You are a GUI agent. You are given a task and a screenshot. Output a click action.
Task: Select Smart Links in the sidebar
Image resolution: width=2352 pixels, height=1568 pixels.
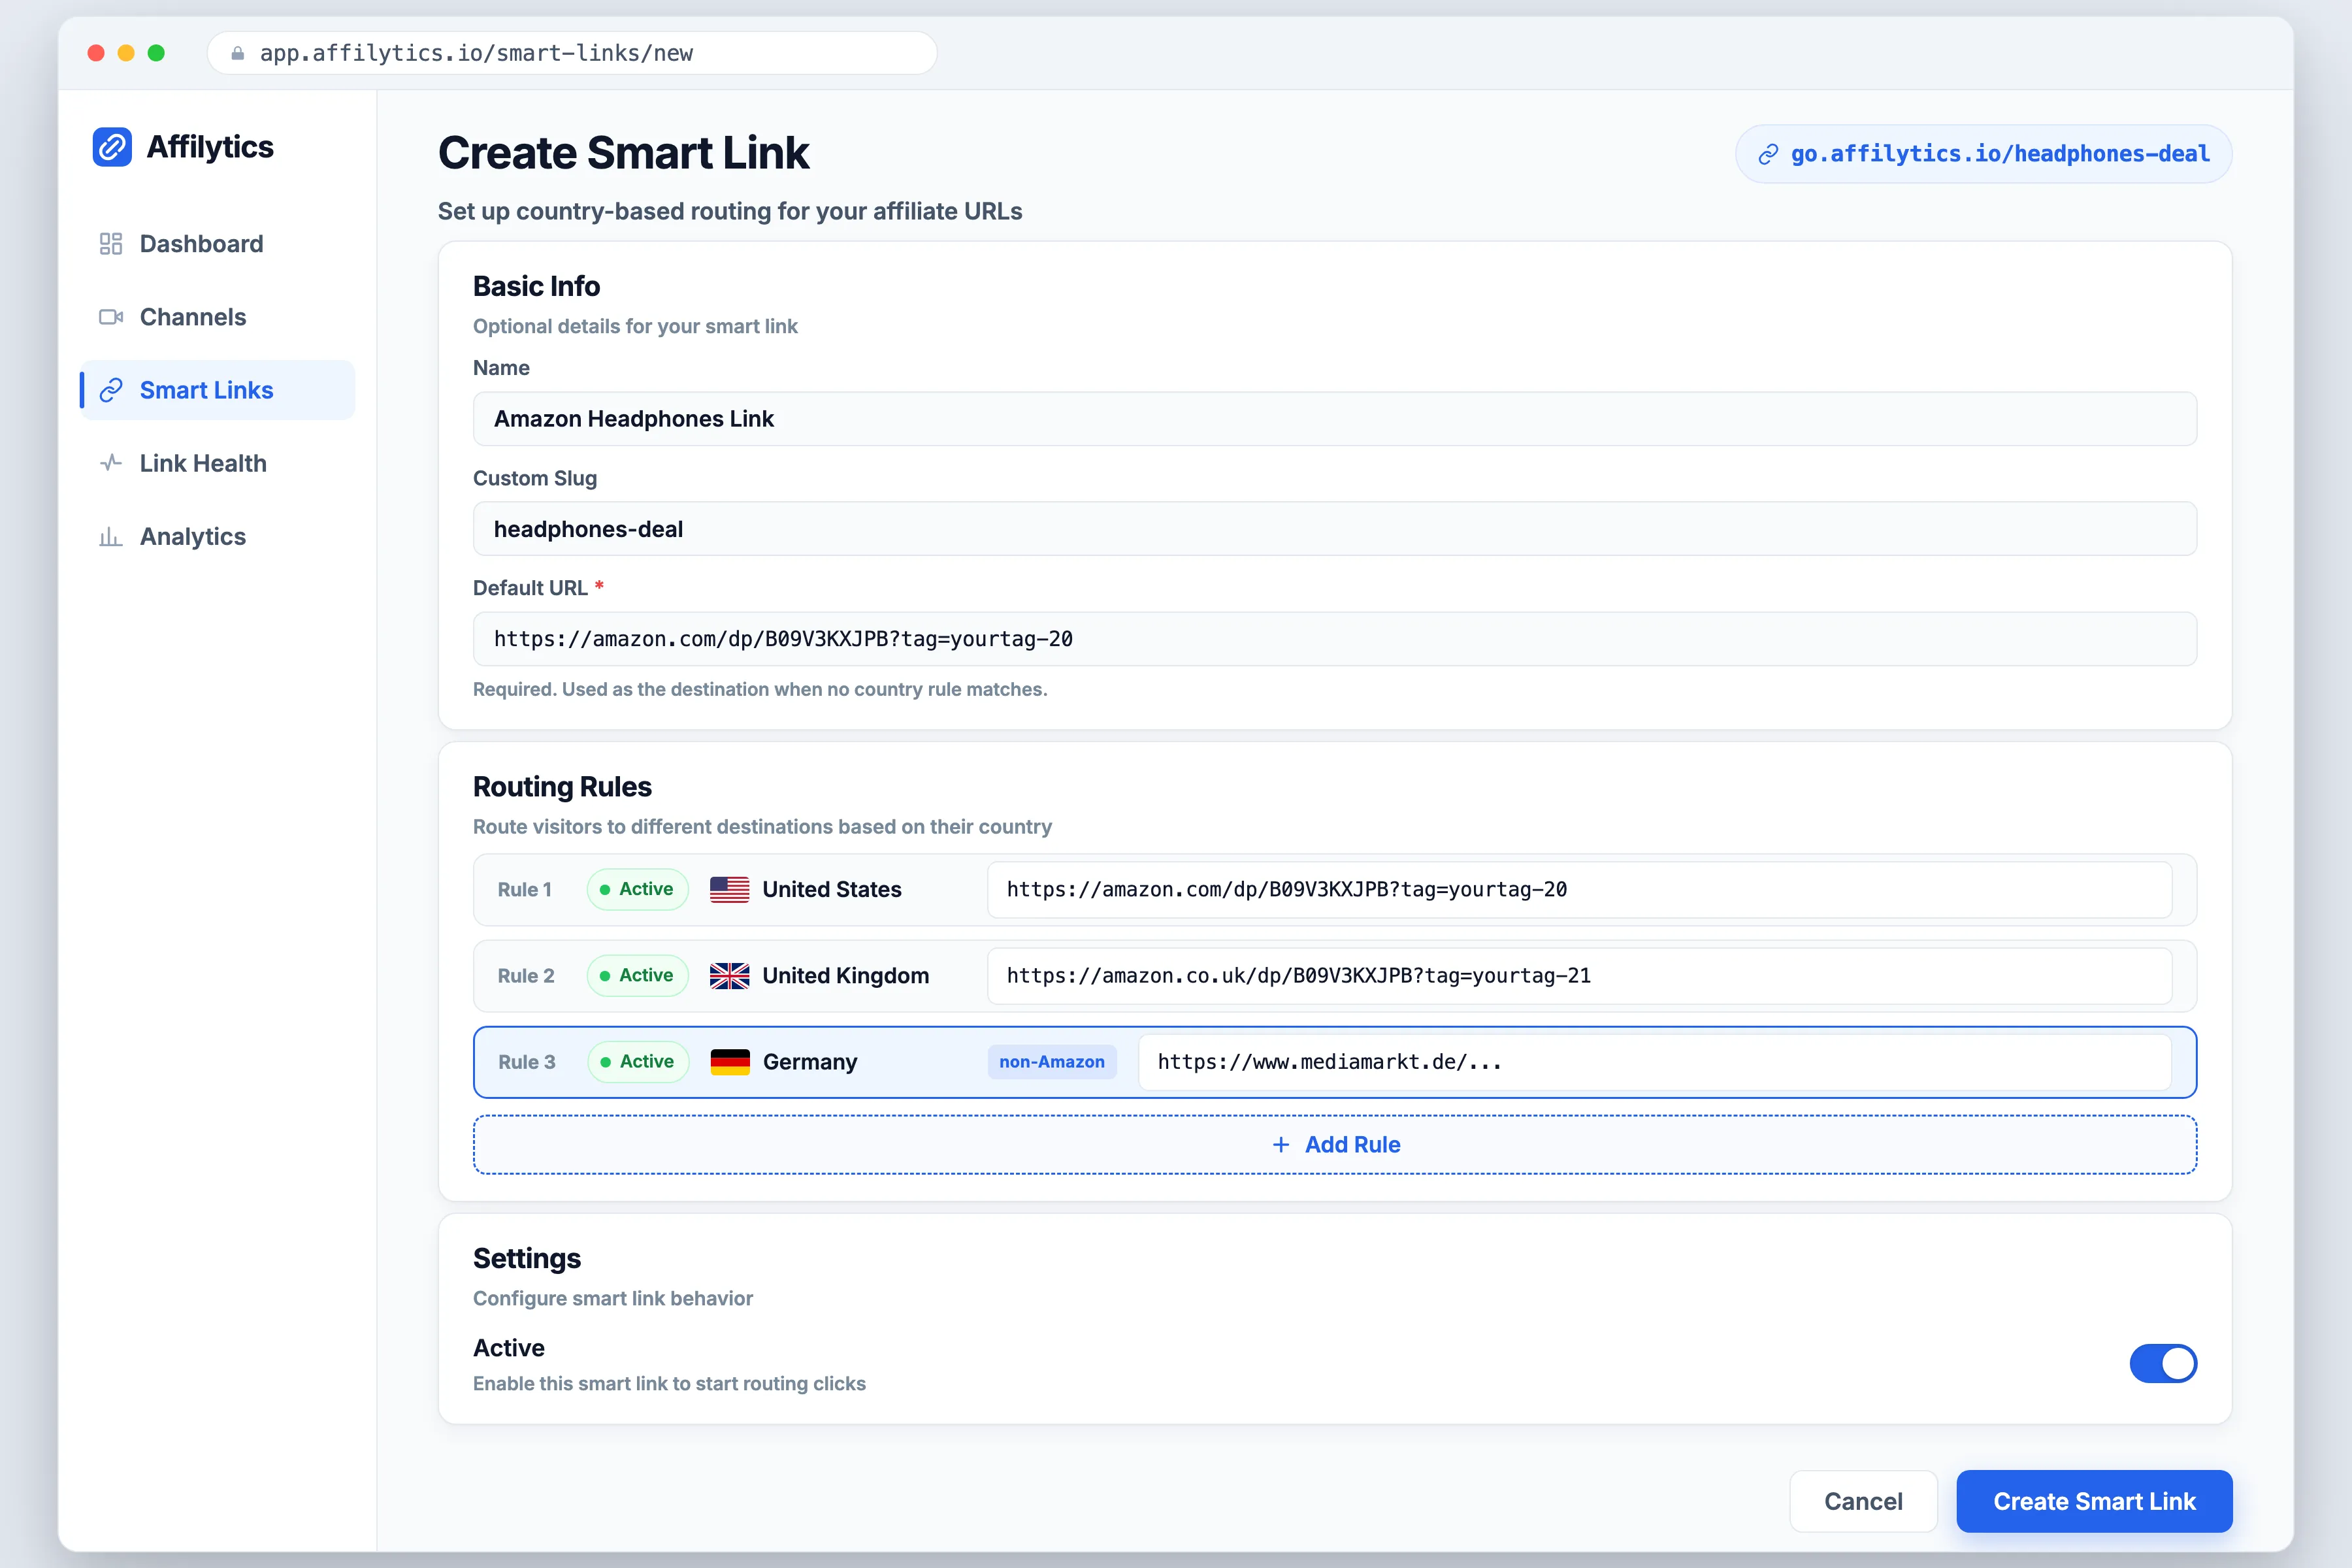click(217, 390)
